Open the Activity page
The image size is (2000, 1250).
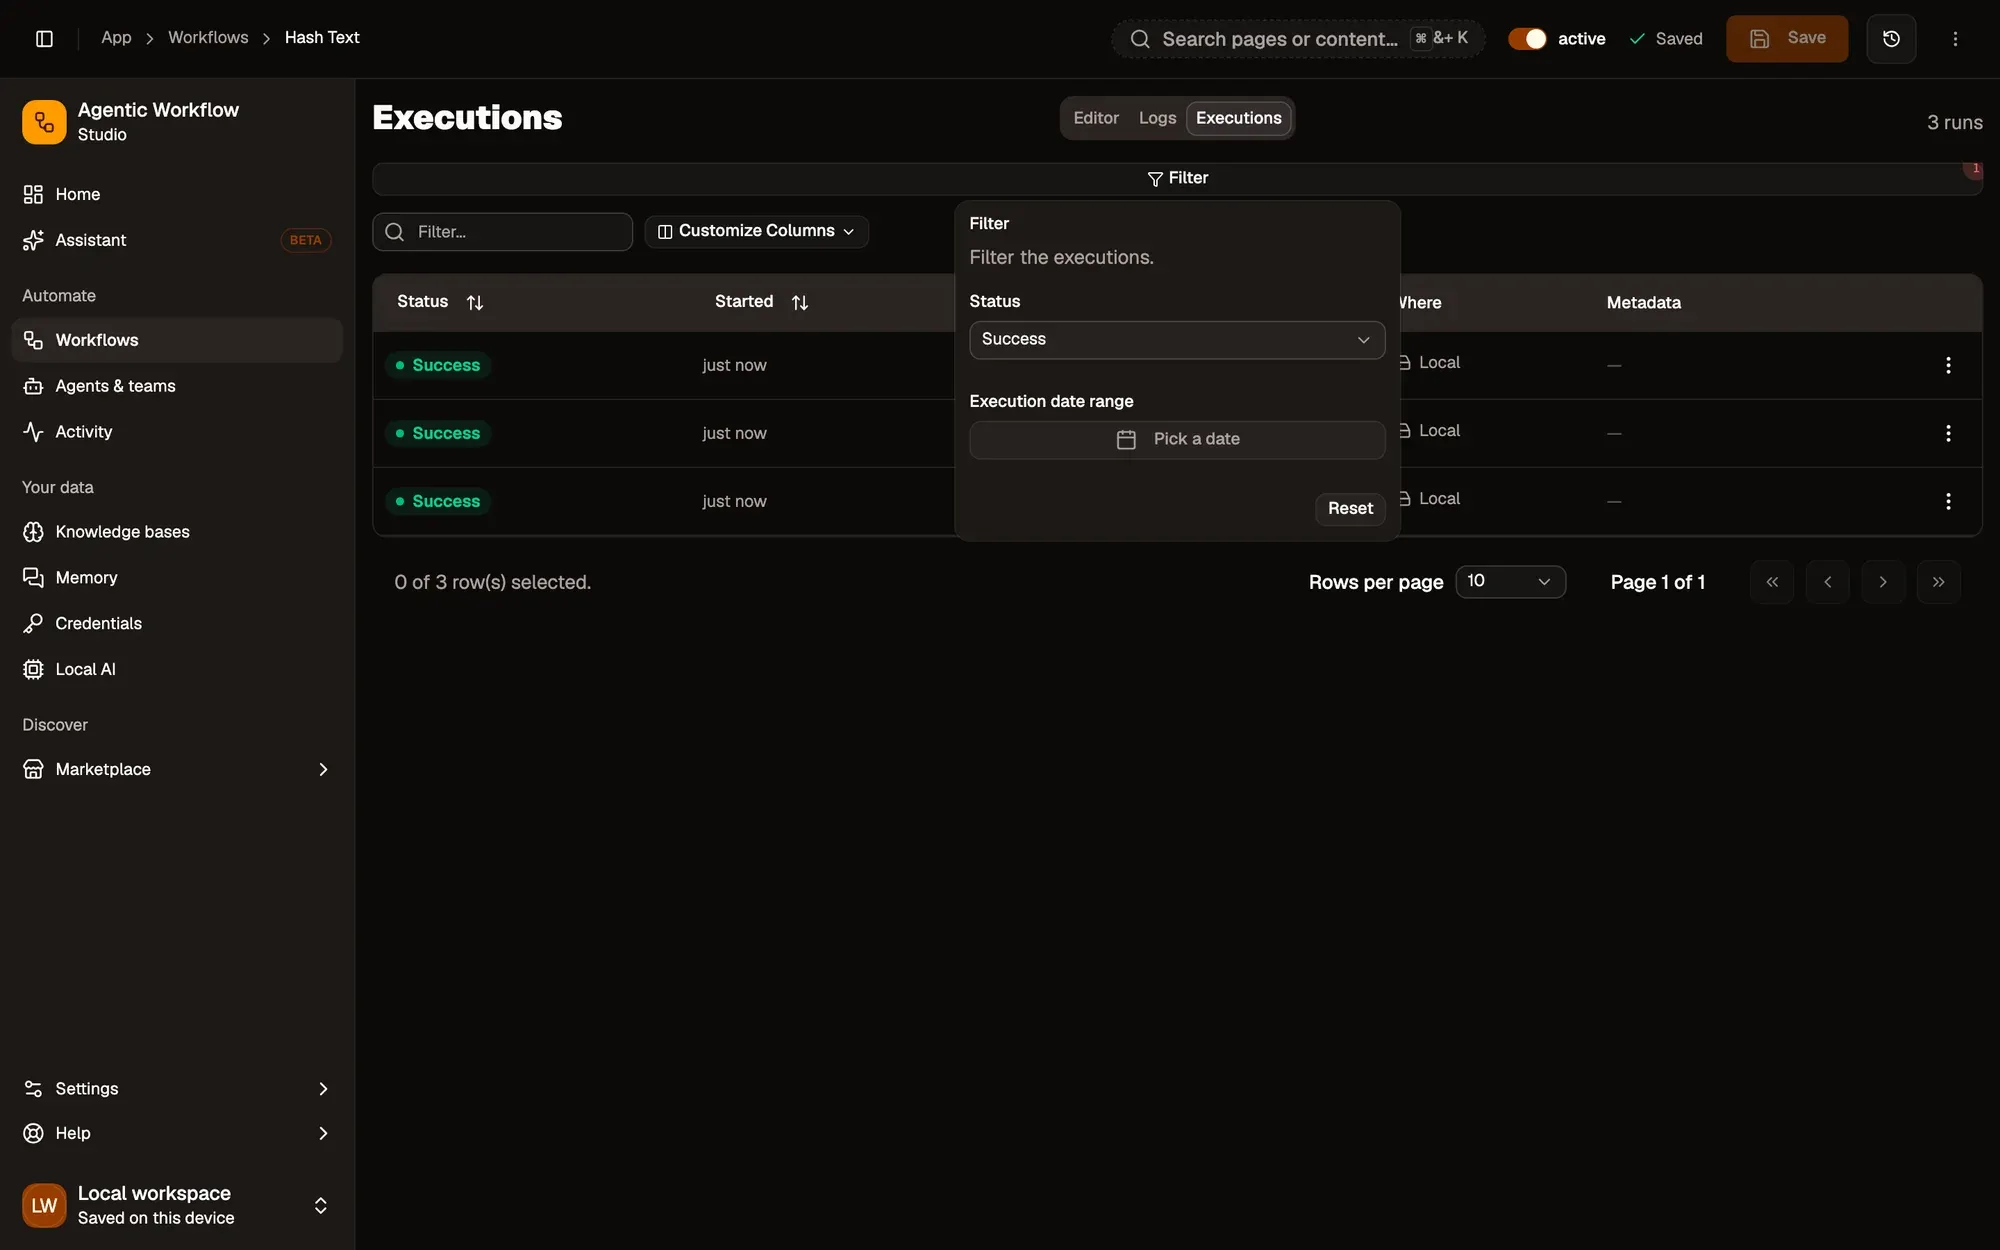(x=177, y=432)
